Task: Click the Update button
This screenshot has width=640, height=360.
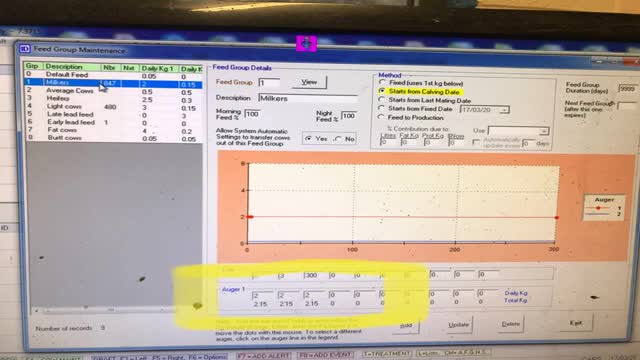Action: click(x=458, y=325)
